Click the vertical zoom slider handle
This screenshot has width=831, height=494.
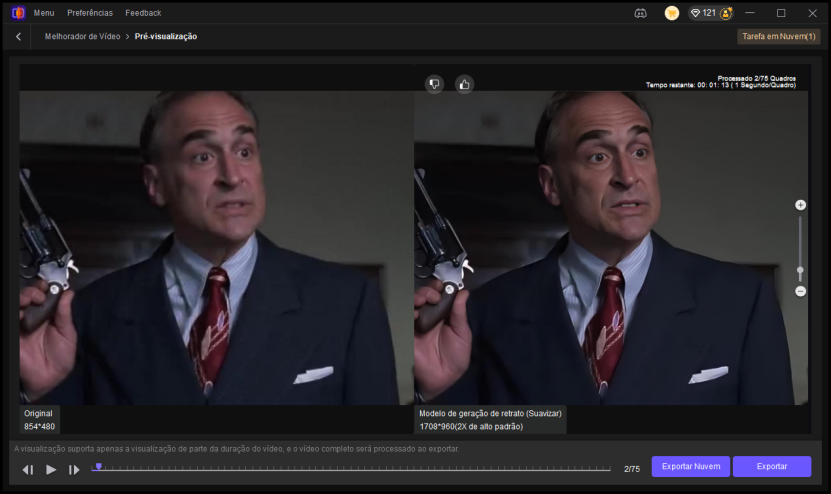click(800, 271)
